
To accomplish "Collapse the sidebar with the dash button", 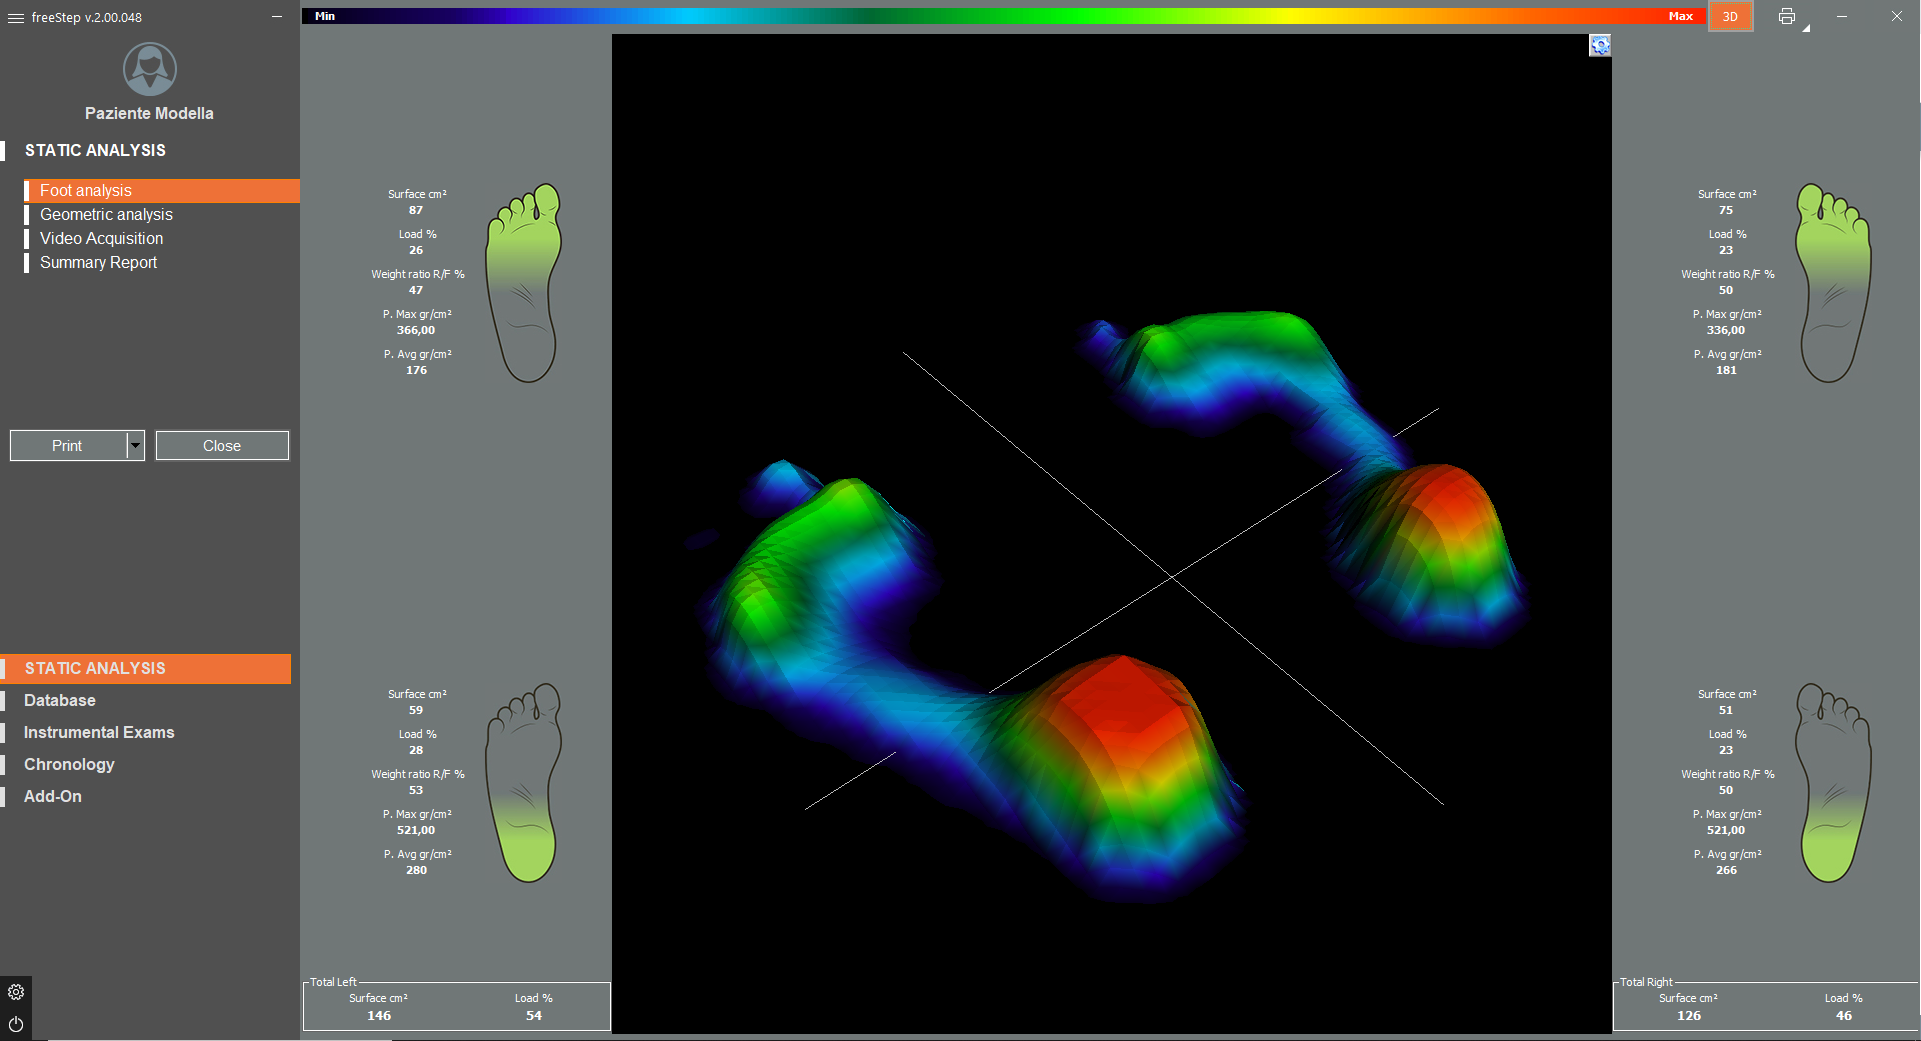I will (277, 17).
